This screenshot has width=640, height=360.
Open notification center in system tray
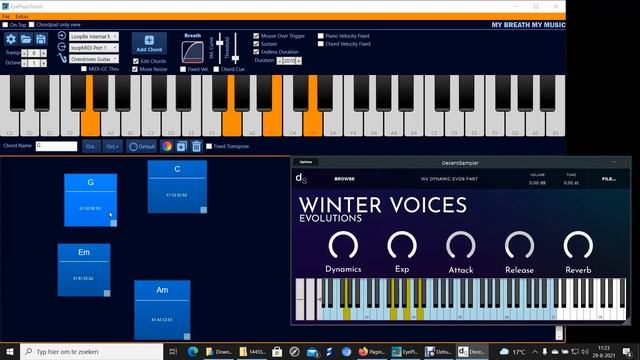tap(627, 351)
